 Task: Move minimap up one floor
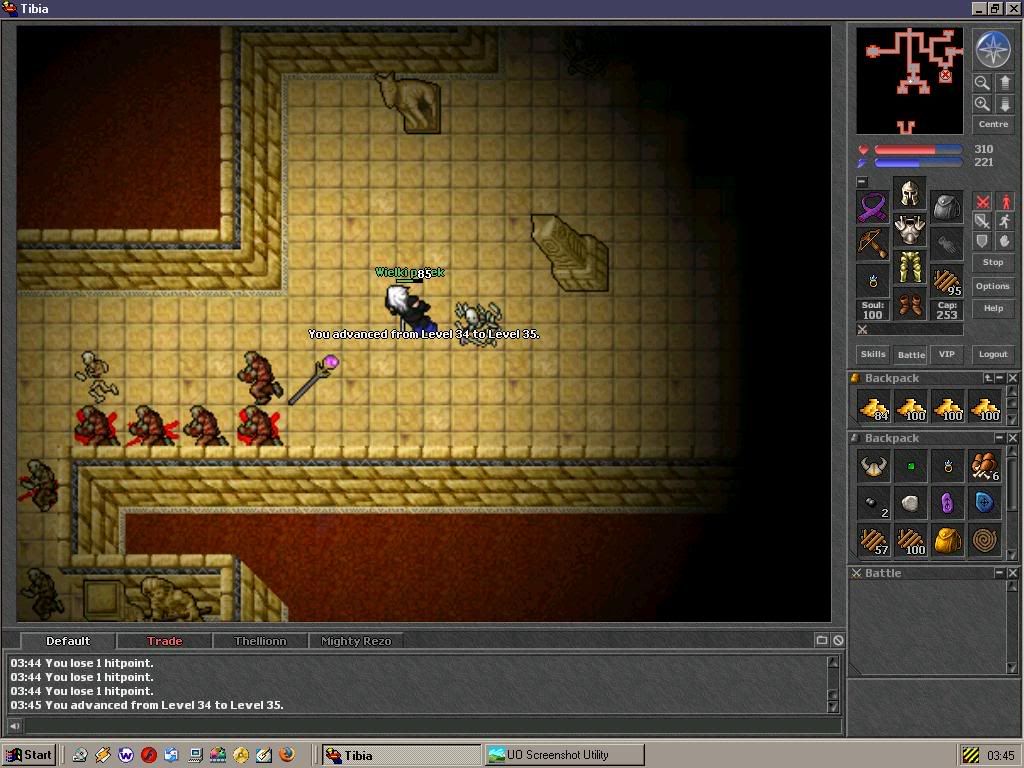tap(1005, 82)
